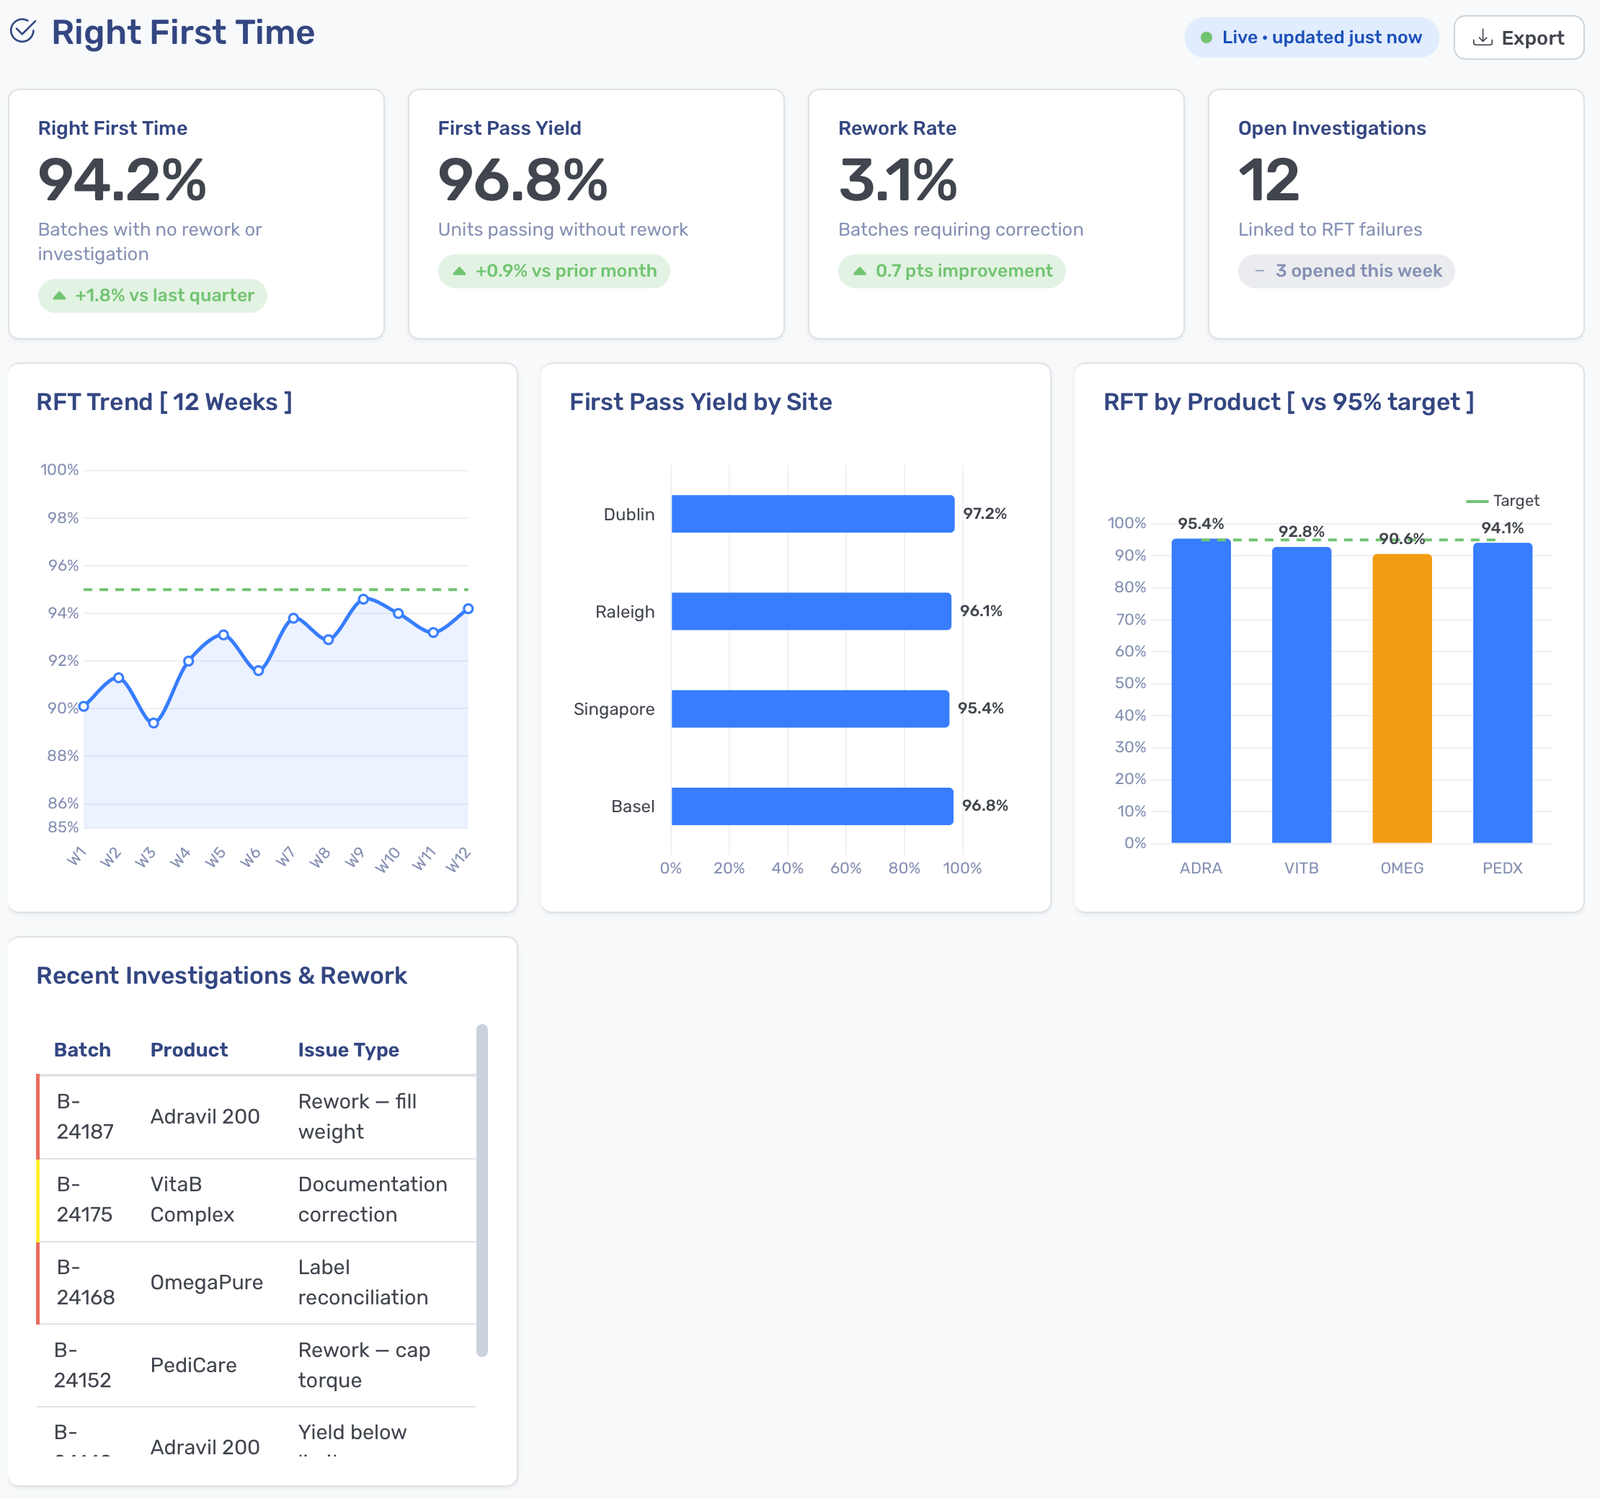The image size is (1600, 1499).
Task: Click the W12 final data point on RFT Trend
Action: point(468,608)
